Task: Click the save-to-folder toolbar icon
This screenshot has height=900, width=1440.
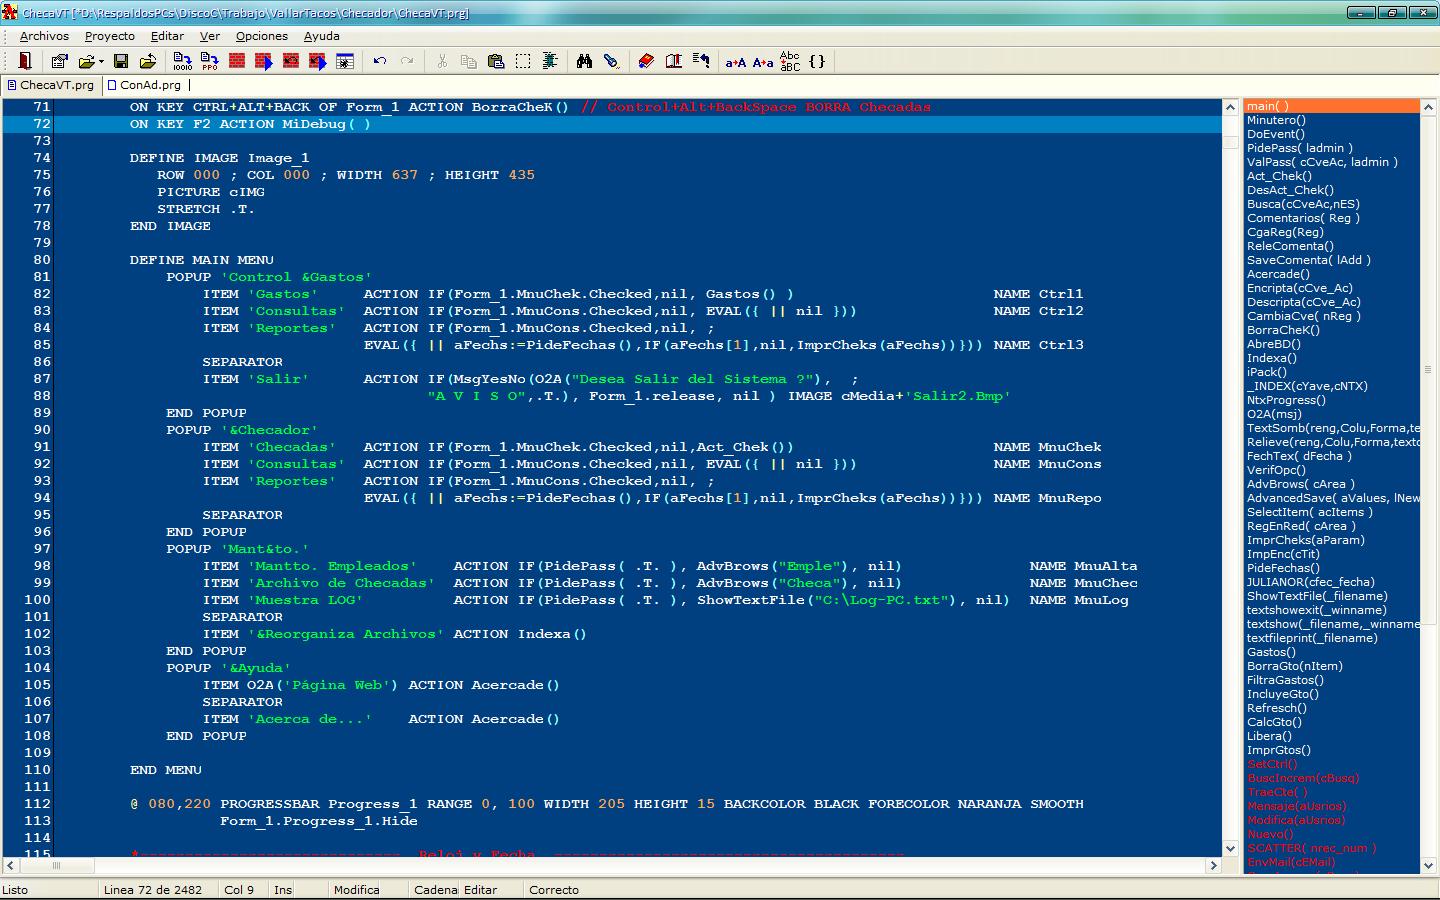Action: point(148,61)
